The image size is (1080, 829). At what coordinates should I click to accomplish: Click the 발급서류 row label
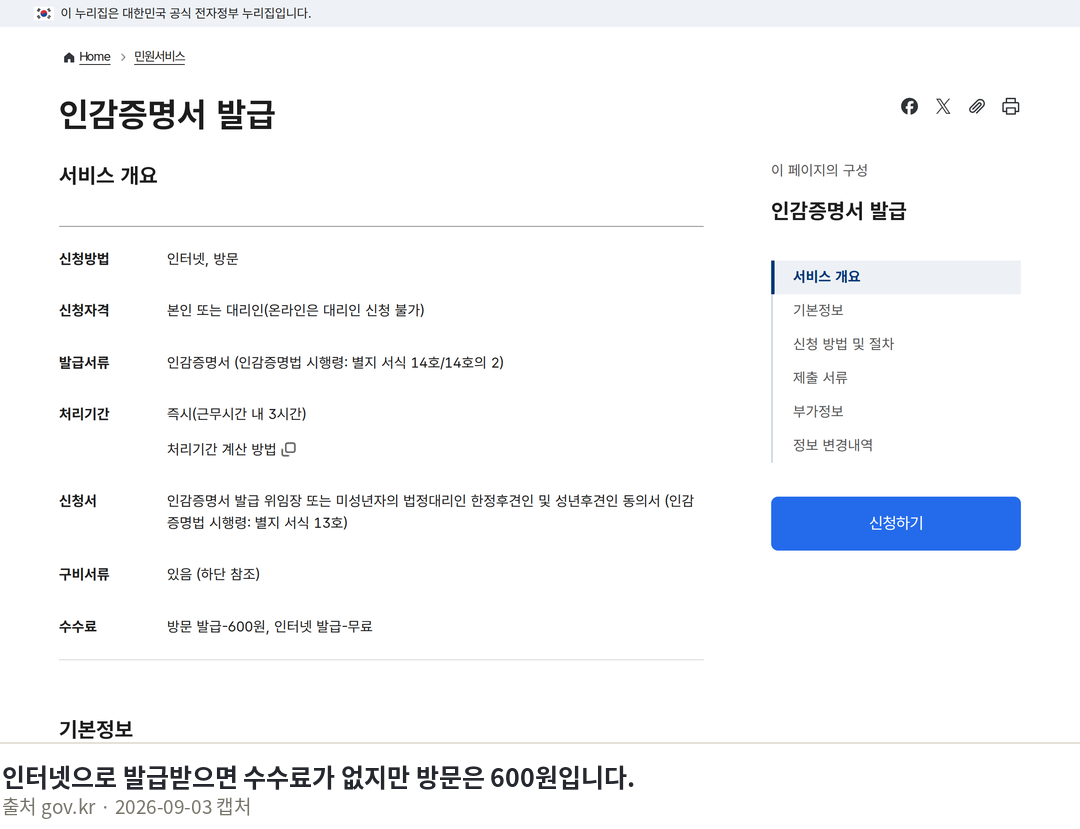(84, 363)
